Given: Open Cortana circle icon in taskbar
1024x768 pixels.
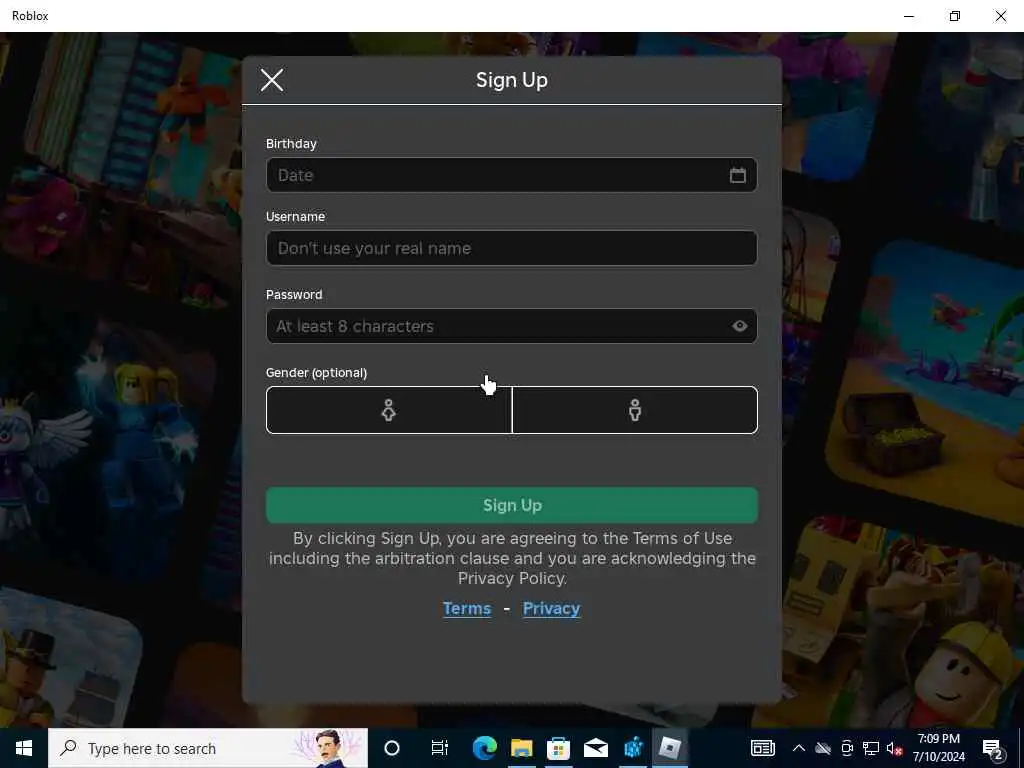Looking at the screenshot, I should point(392,748).
